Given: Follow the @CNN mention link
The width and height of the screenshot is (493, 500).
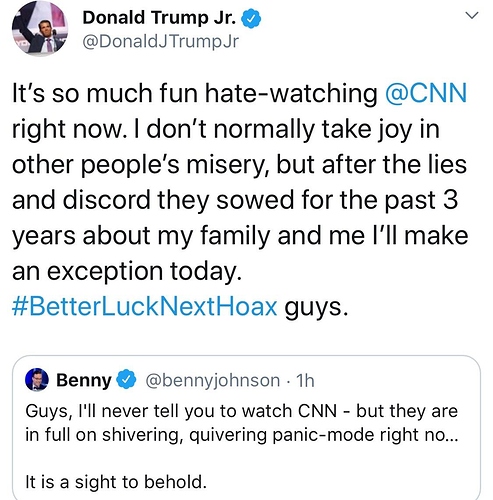Looking at the screenshot, I should point(426,93).
